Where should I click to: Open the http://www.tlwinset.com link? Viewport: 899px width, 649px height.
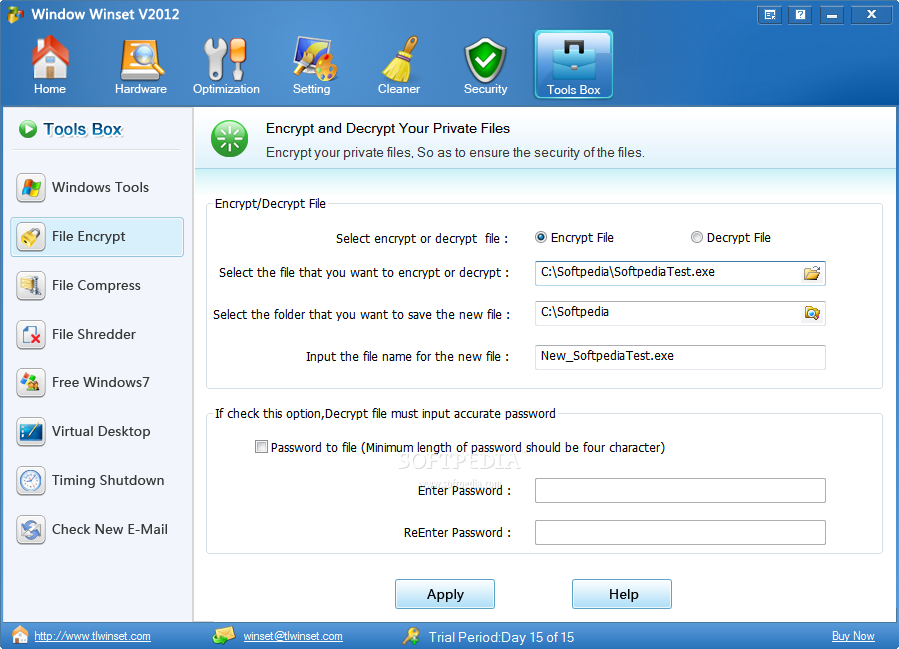92,636
